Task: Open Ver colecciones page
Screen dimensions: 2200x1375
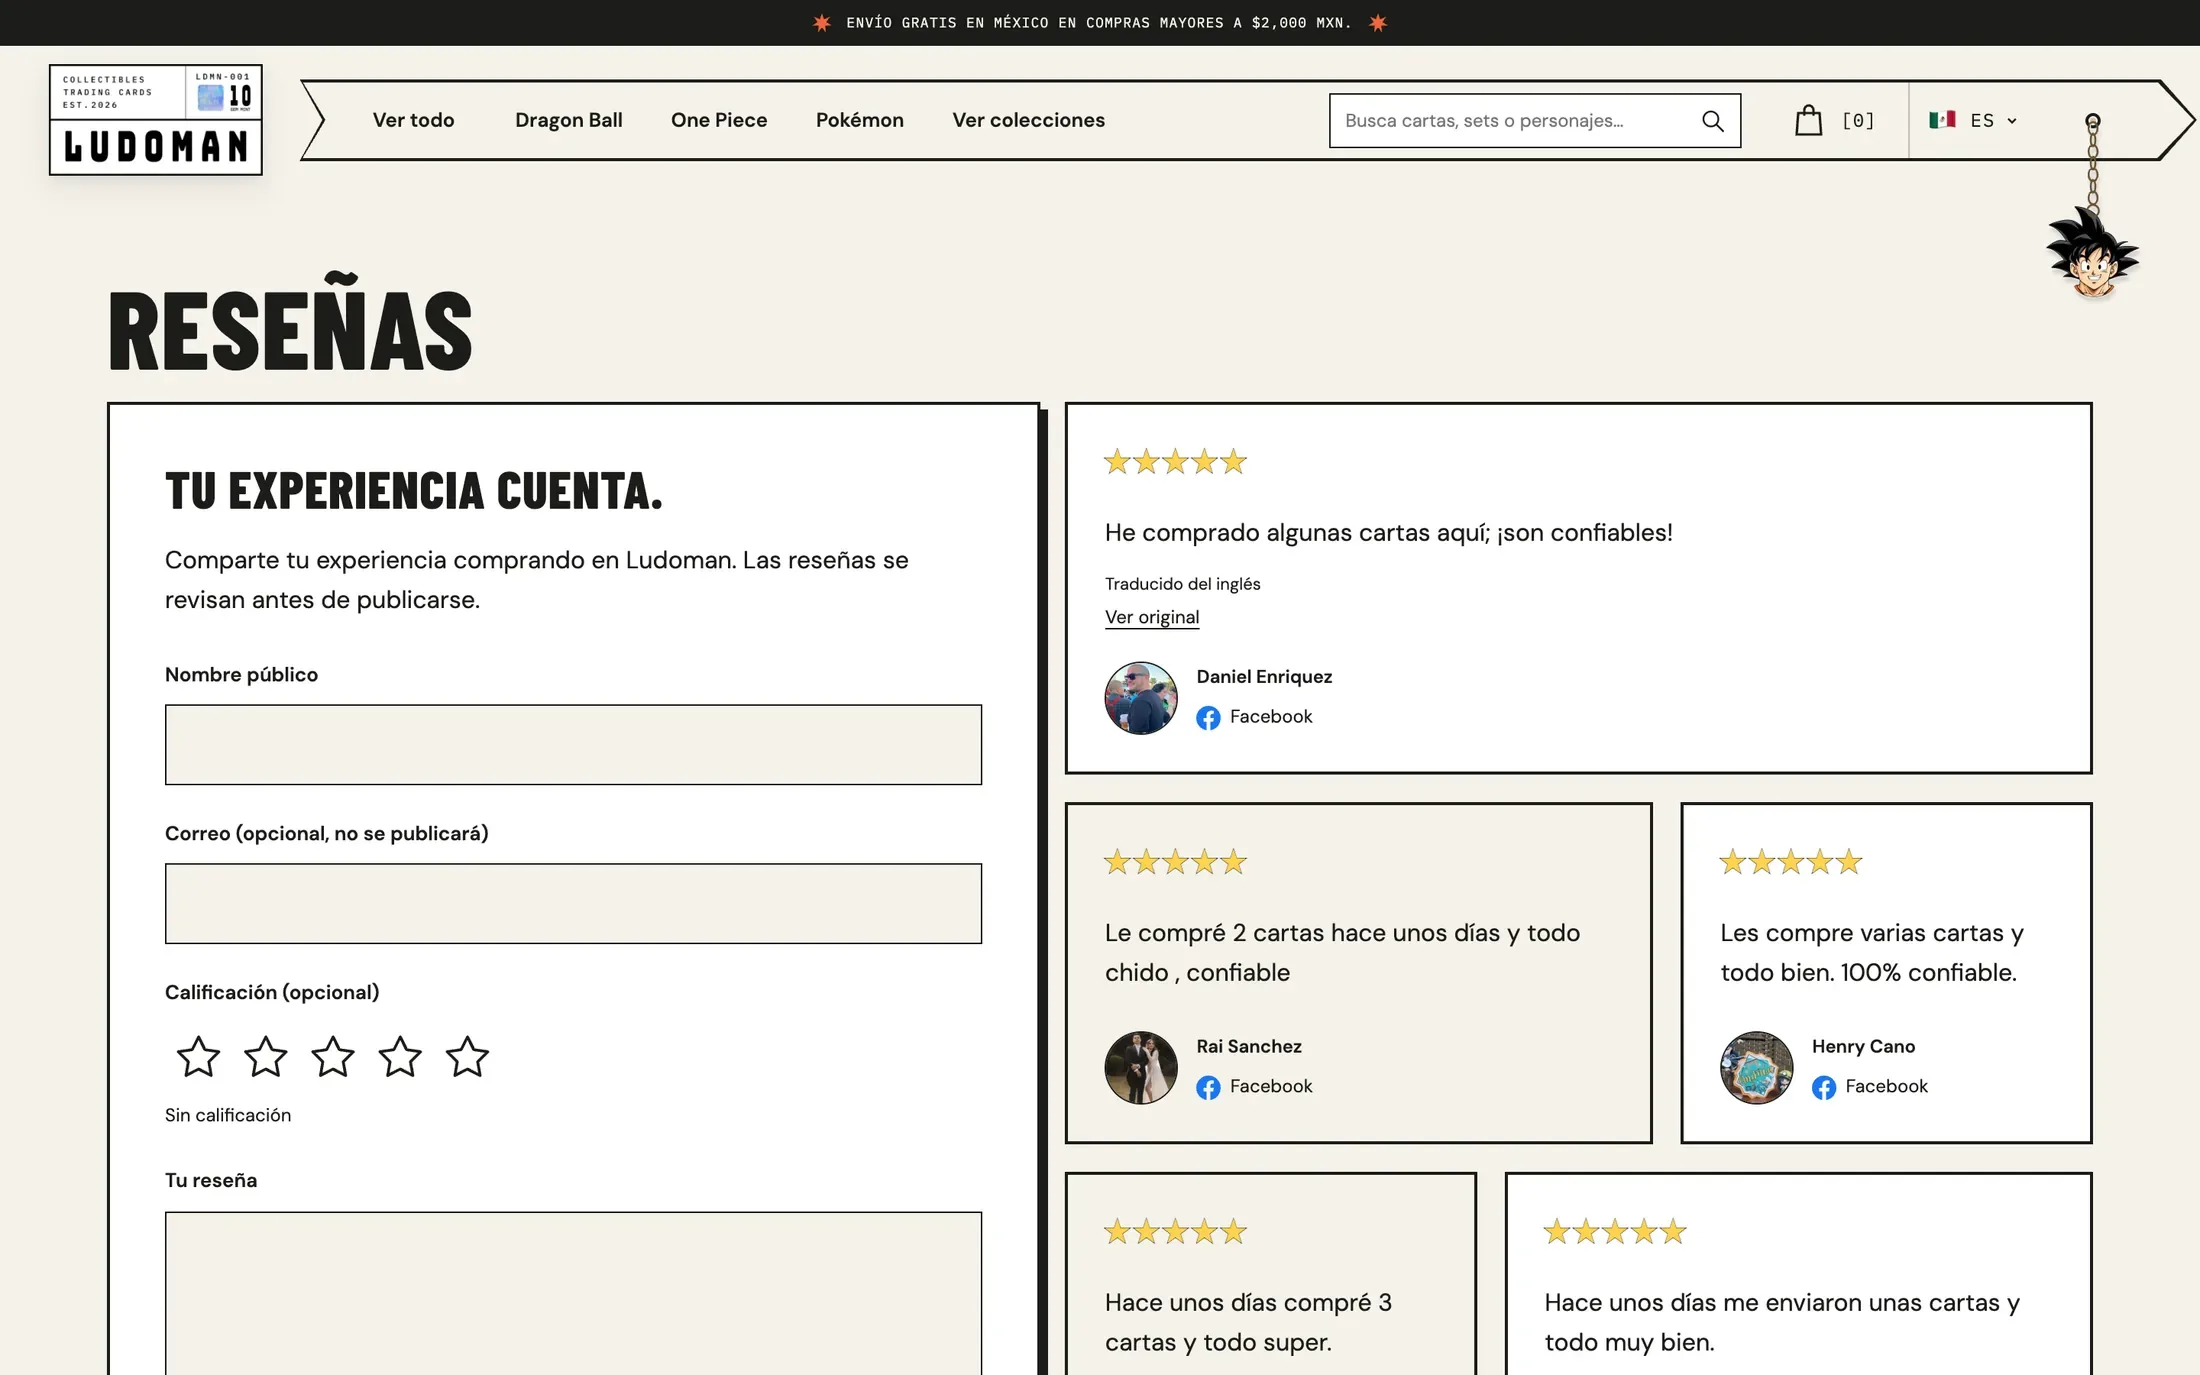Action: [1029, 120]
